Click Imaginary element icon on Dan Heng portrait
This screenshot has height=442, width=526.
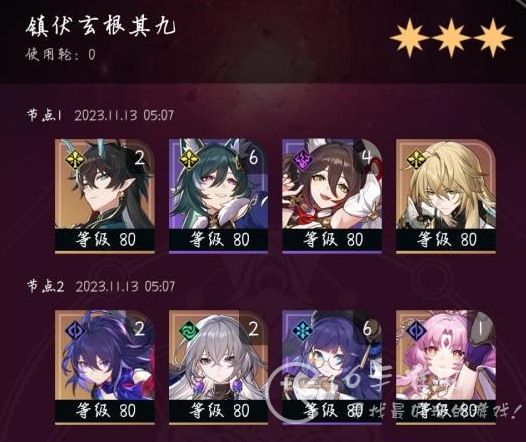[x=75, y=160]
